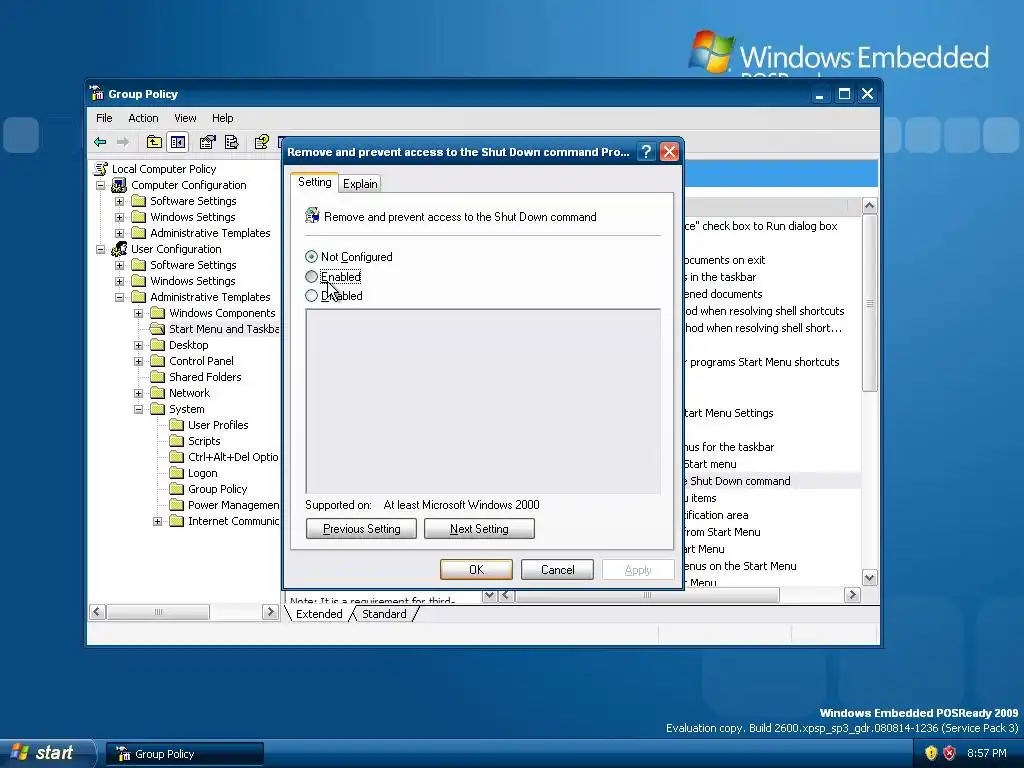The image size is (1024, 768).
Task: Open the red security alert tray icon
Action: [949, 753]
